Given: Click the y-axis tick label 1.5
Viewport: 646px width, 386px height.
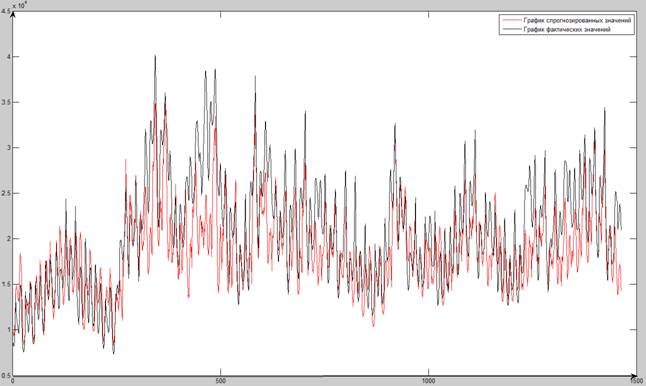Looking at the screenshot, I should [6, 284].
